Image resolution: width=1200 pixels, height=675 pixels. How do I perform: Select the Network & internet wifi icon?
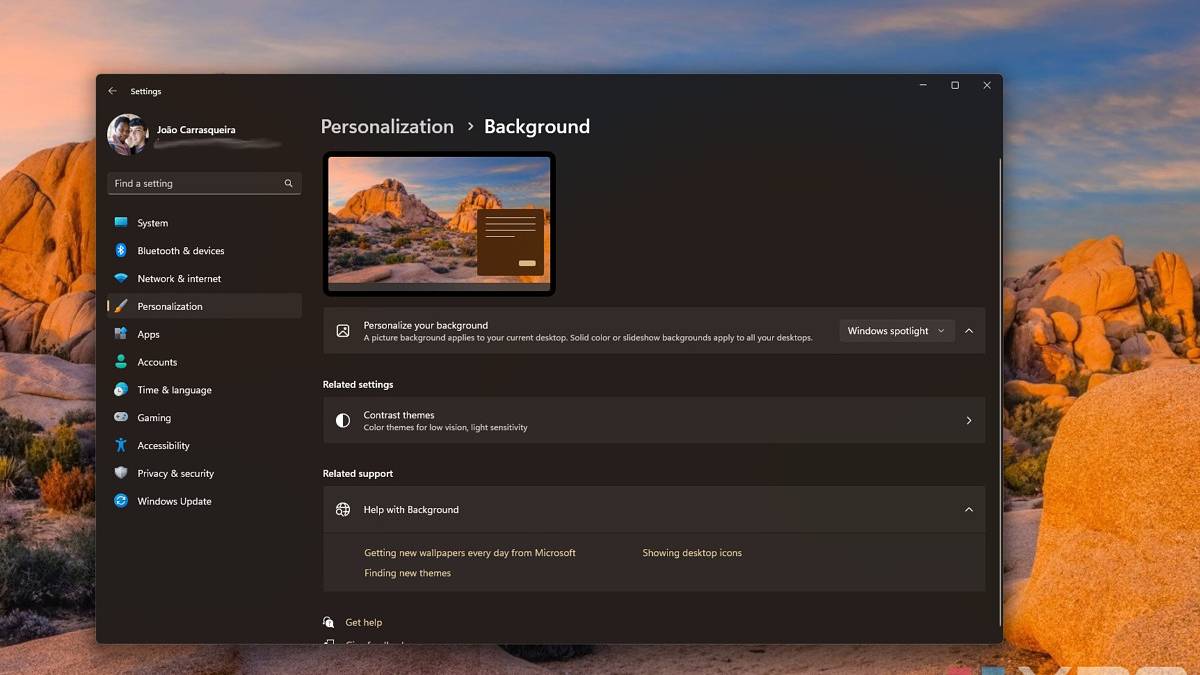(x=121, y=279)
